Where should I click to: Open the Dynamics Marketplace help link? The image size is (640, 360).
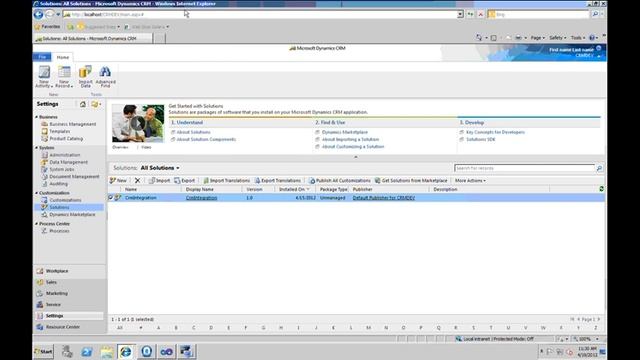point(344,132)
